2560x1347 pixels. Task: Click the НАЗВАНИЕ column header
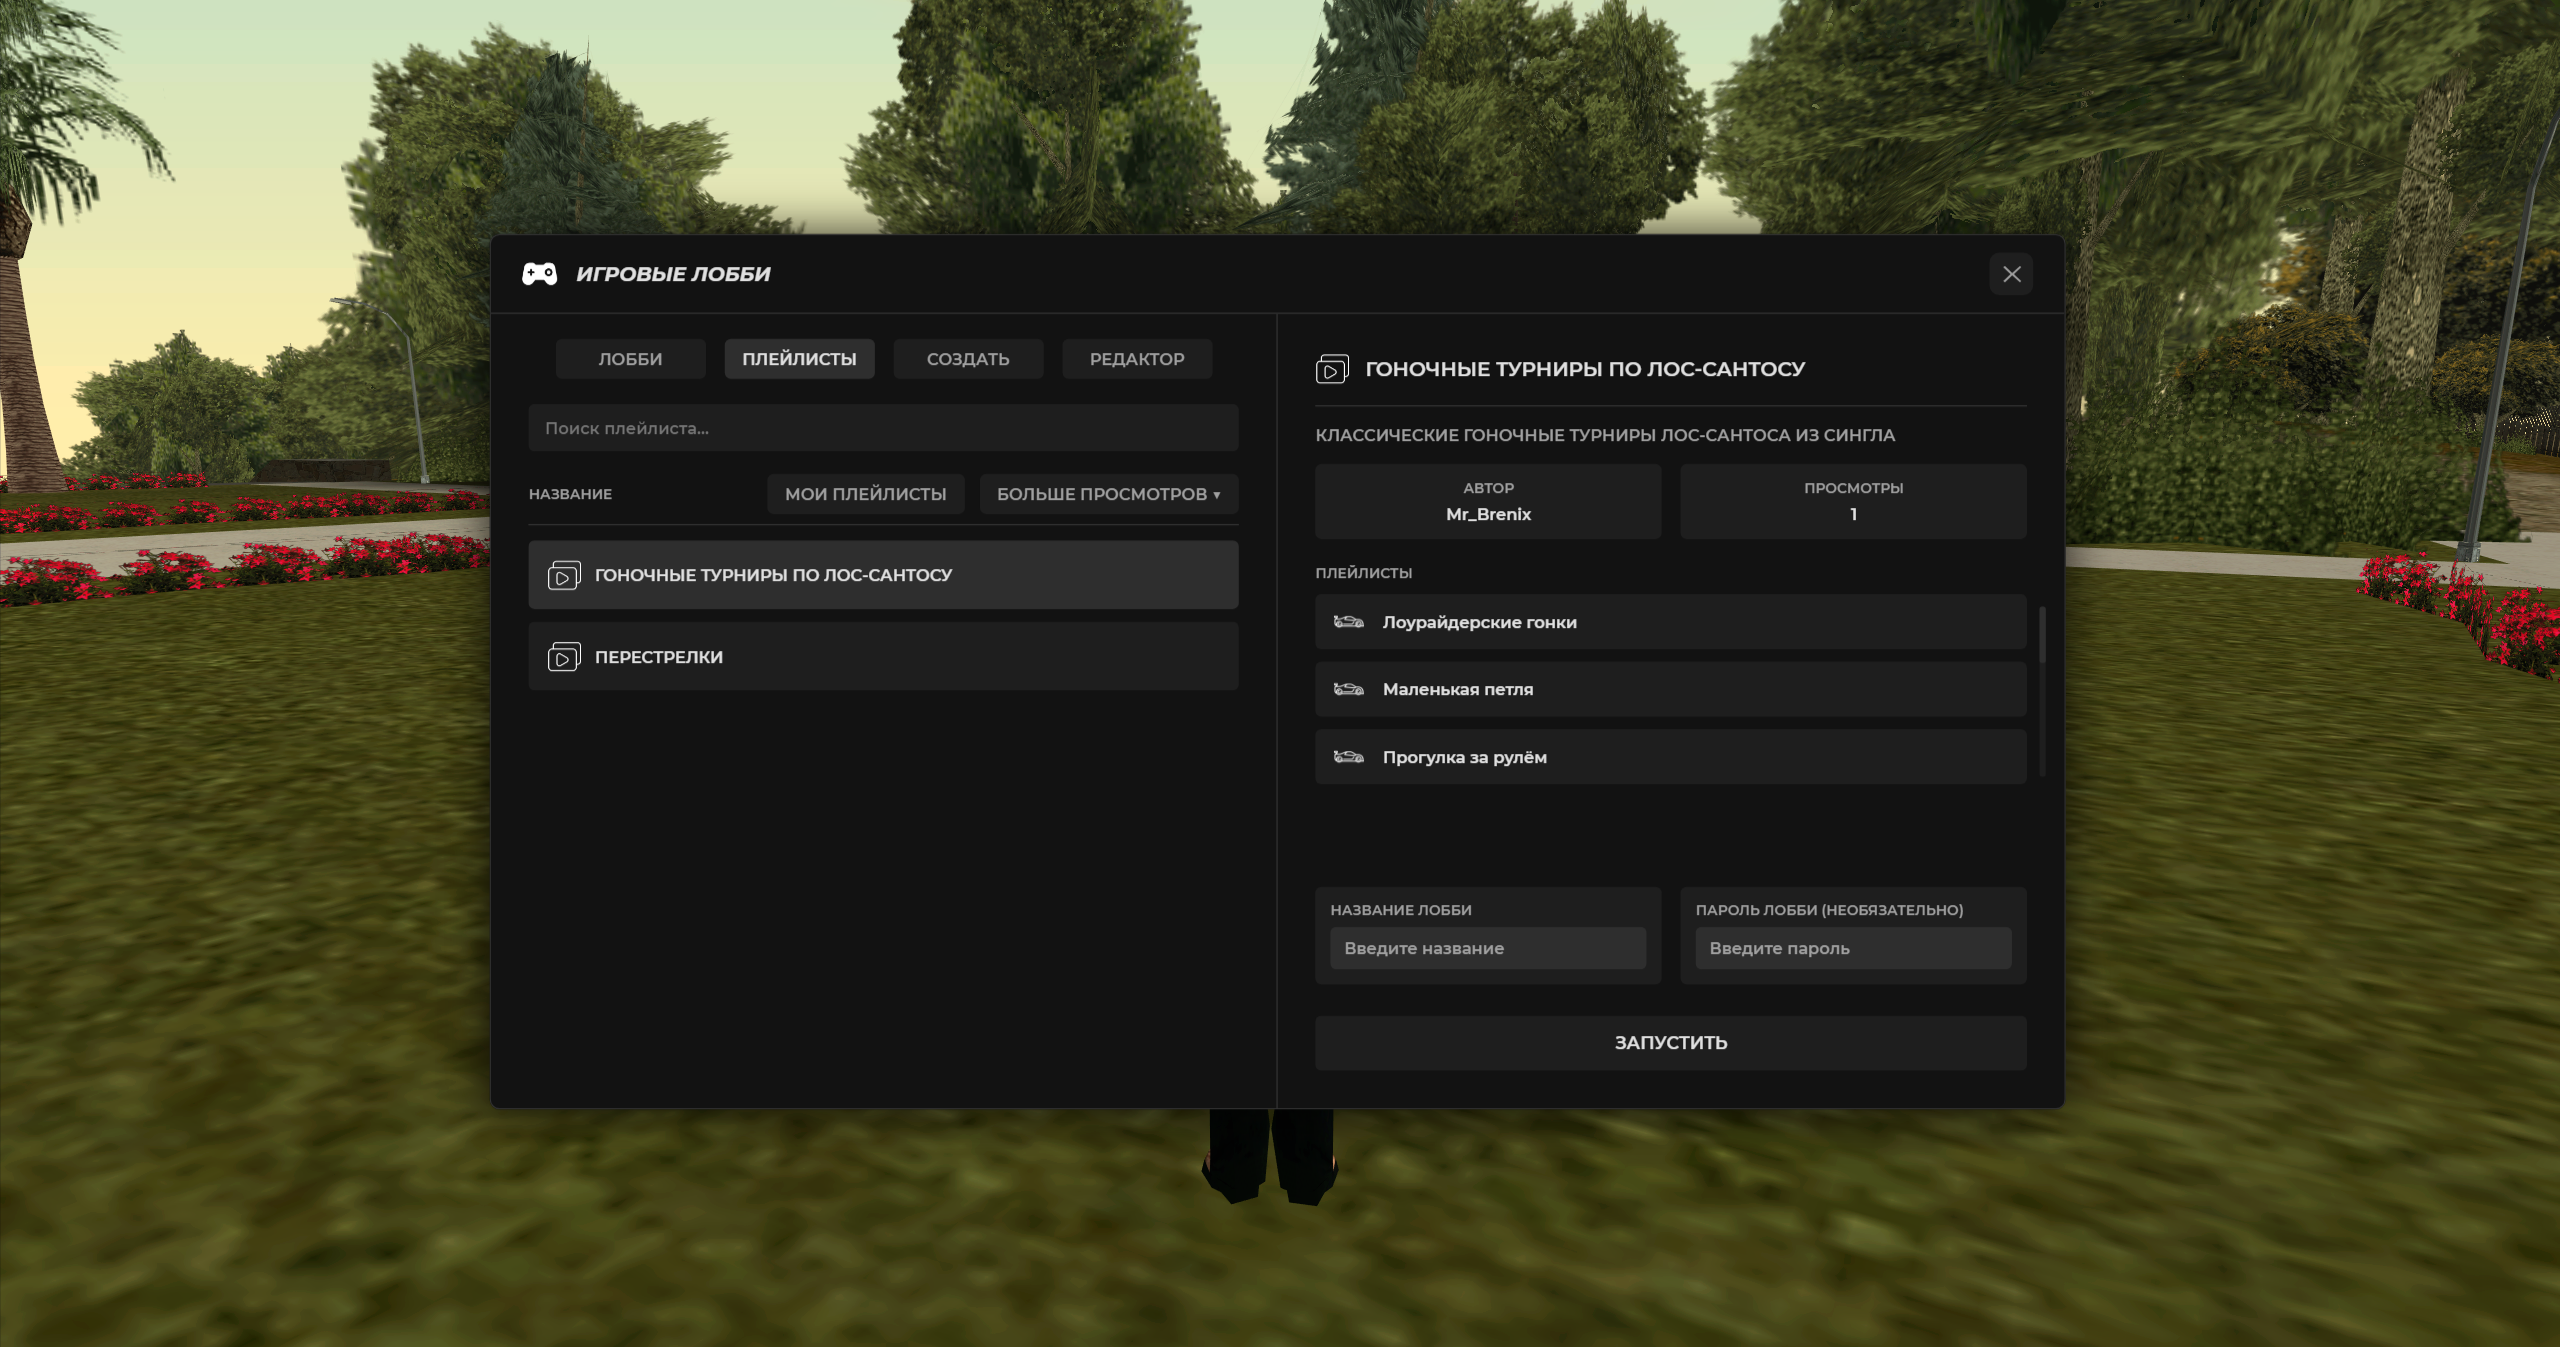570,494
